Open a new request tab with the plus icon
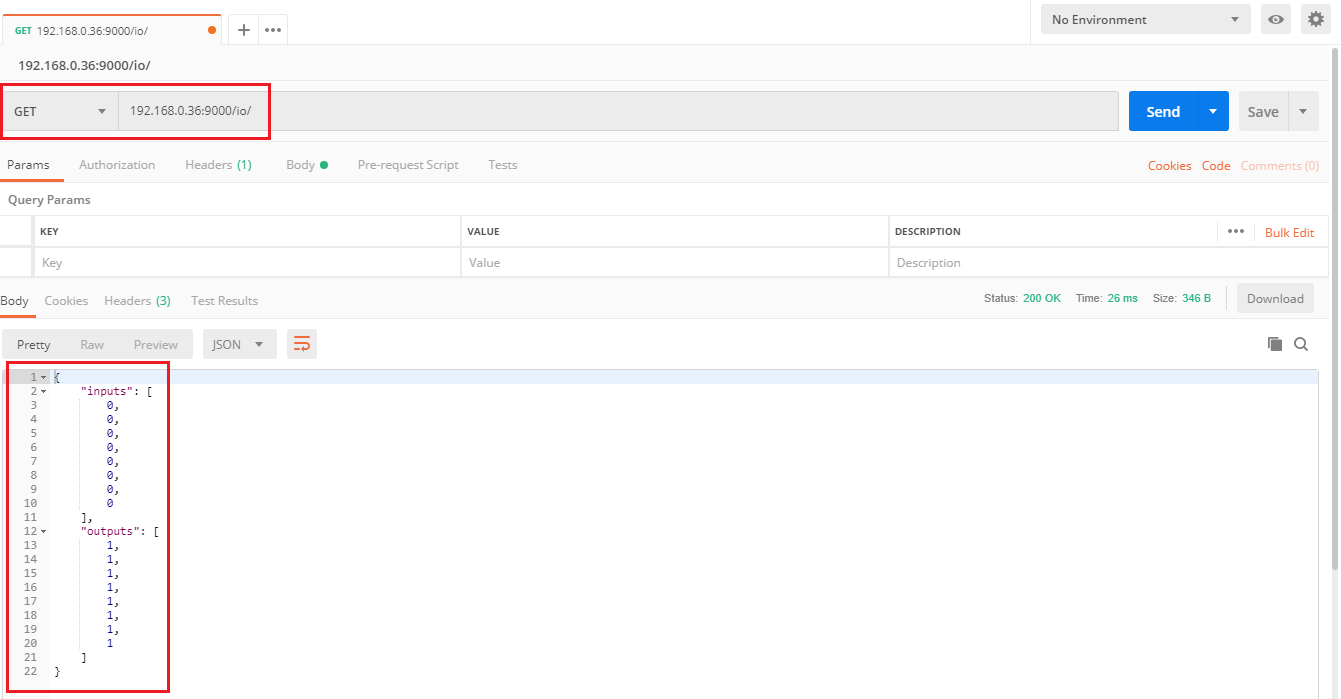Image resolution: width=1341 pixels, height=699 pixels. 243,29
